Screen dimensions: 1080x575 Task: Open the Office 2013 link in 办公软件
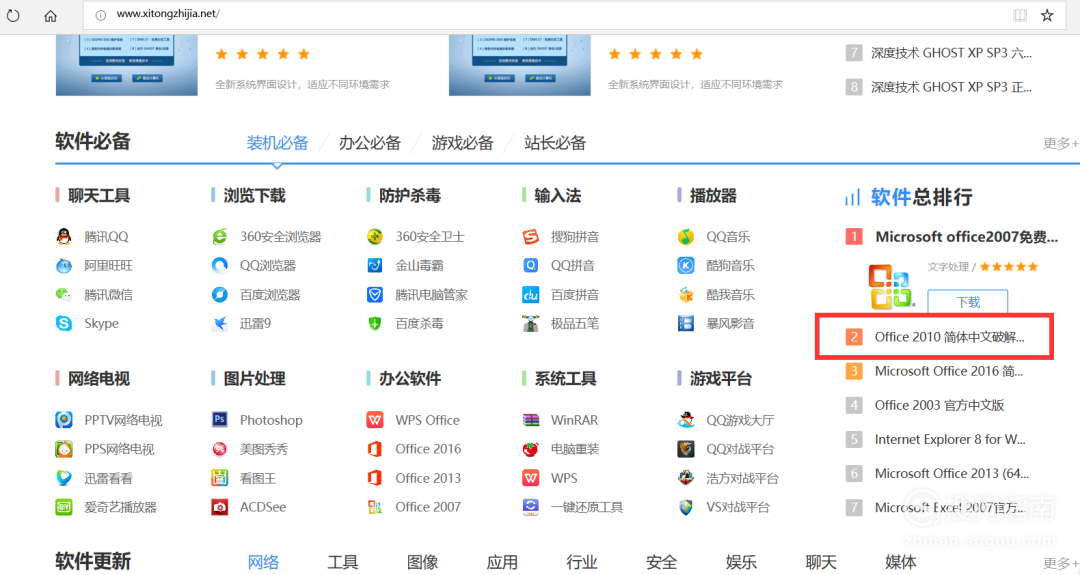click(x=428, y=478)
